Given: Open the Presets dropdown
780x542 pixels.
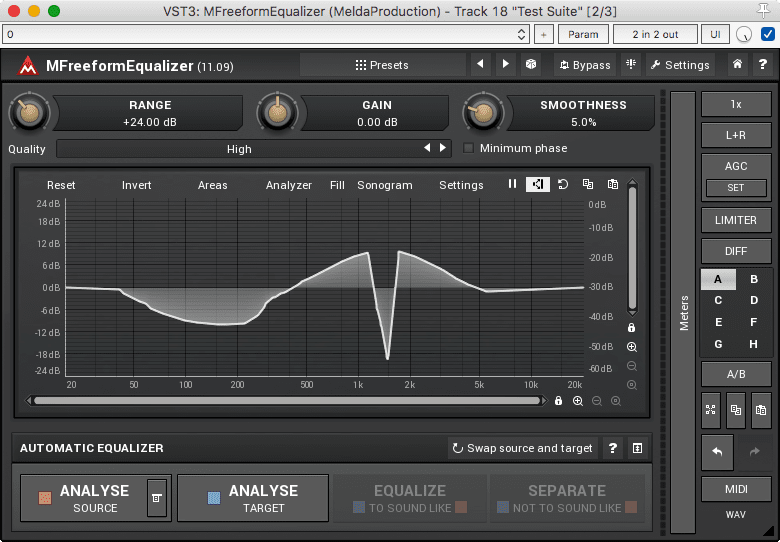Looking at the screenshot, I should pyautogui.click(x=382, y=65).
